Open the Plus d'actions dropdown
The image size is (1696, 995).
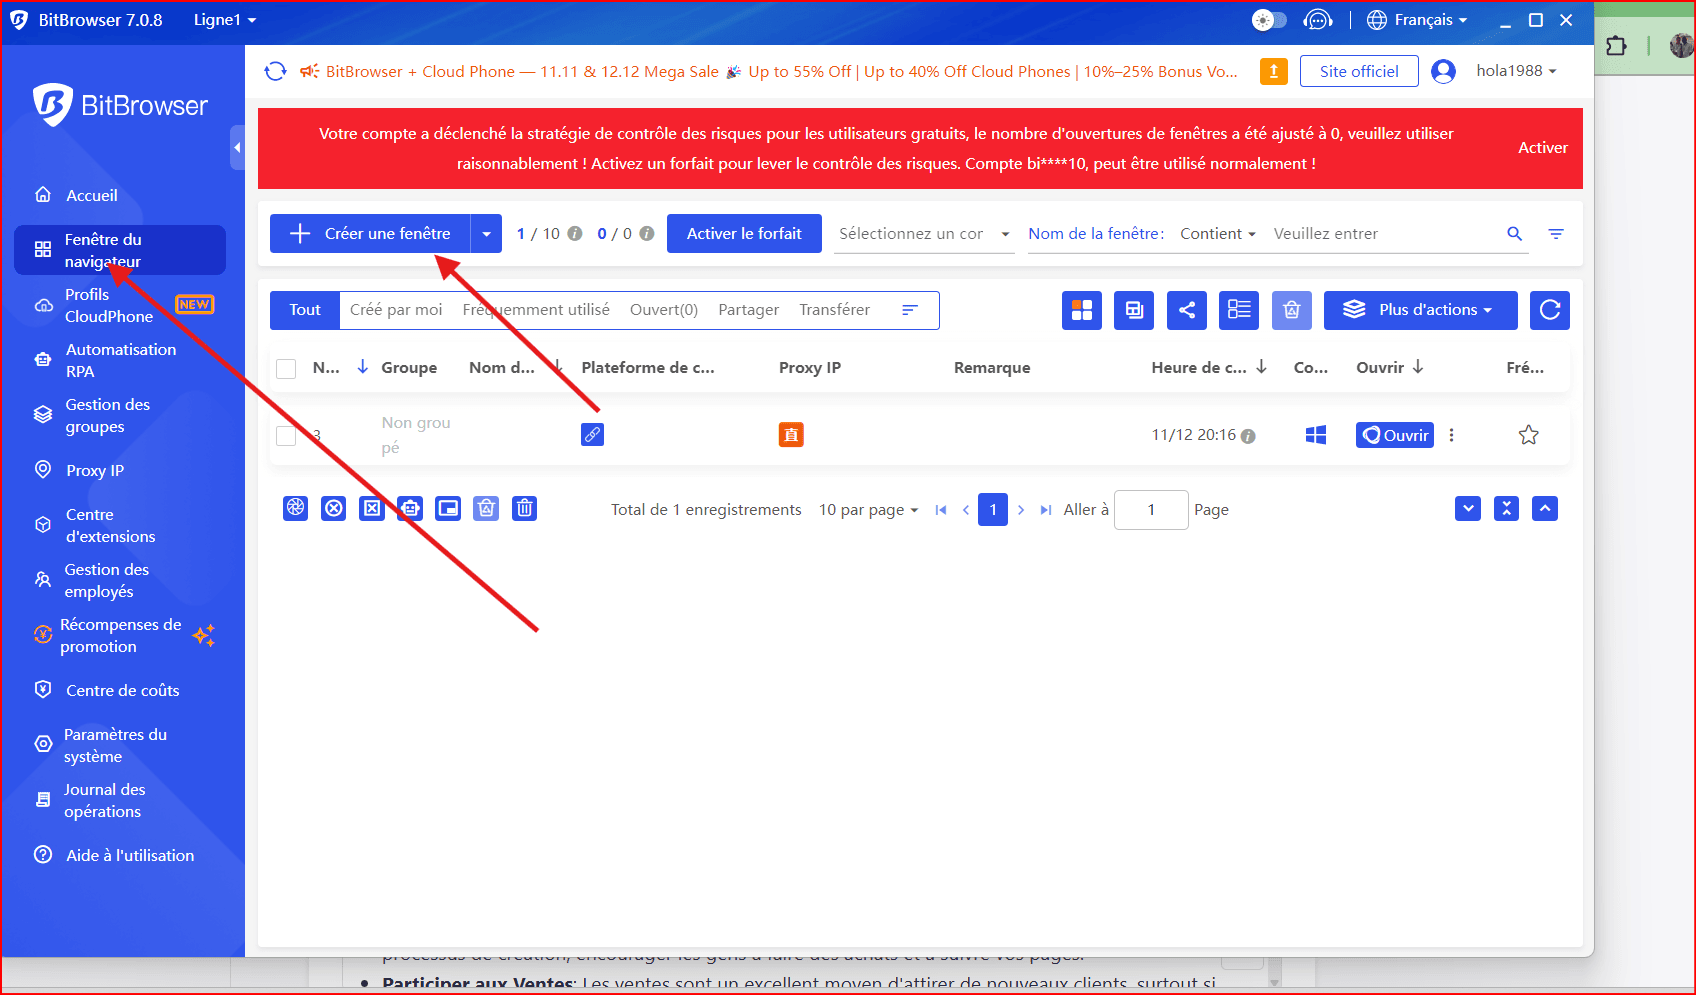point(1420,310)
